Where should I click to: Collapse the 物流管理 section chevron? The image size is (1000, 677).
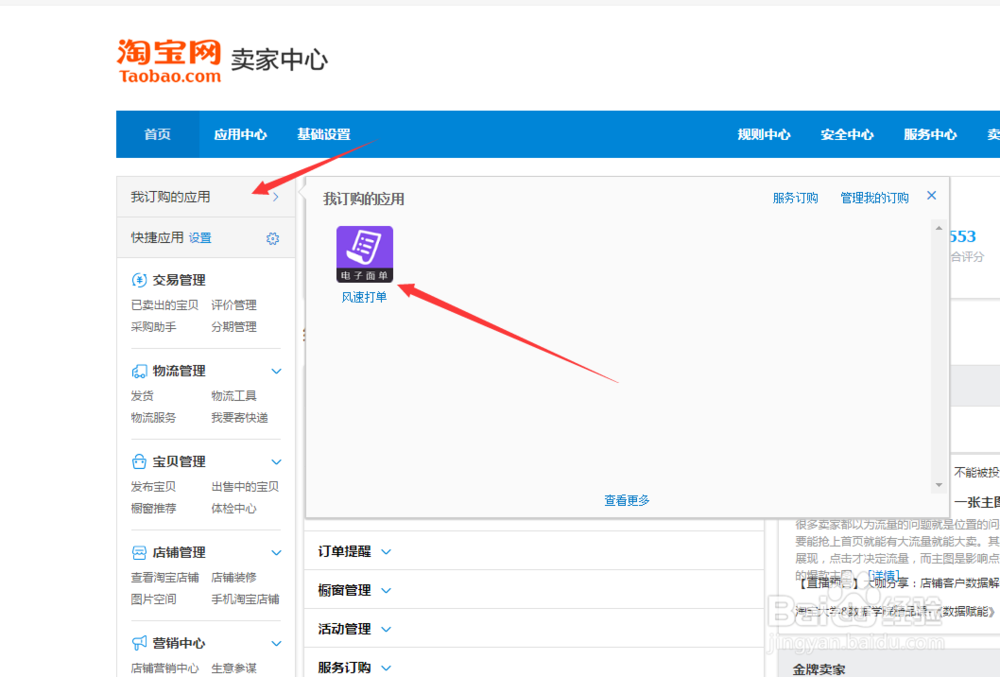pos(276,371)
